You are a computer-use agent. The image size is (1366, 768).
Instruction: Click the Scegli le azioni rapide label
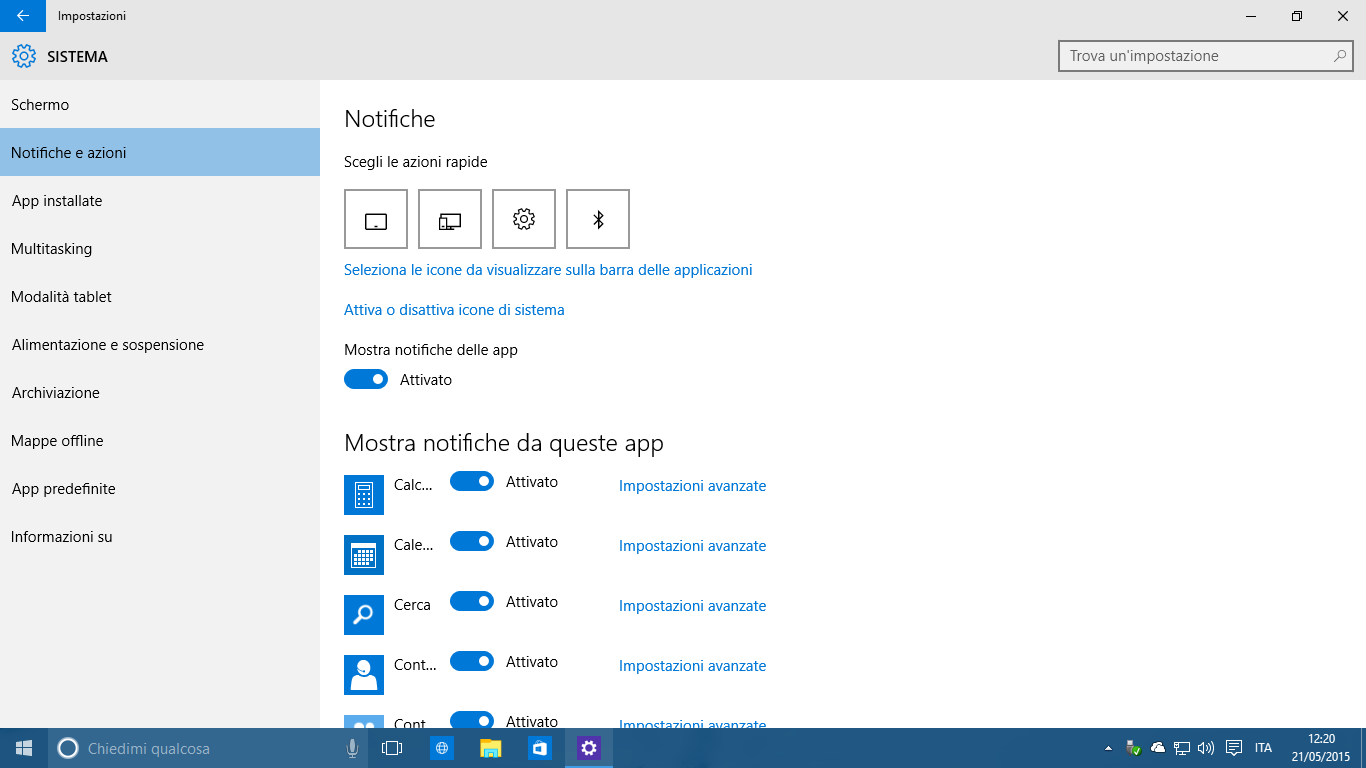click(x=416, y=162)
